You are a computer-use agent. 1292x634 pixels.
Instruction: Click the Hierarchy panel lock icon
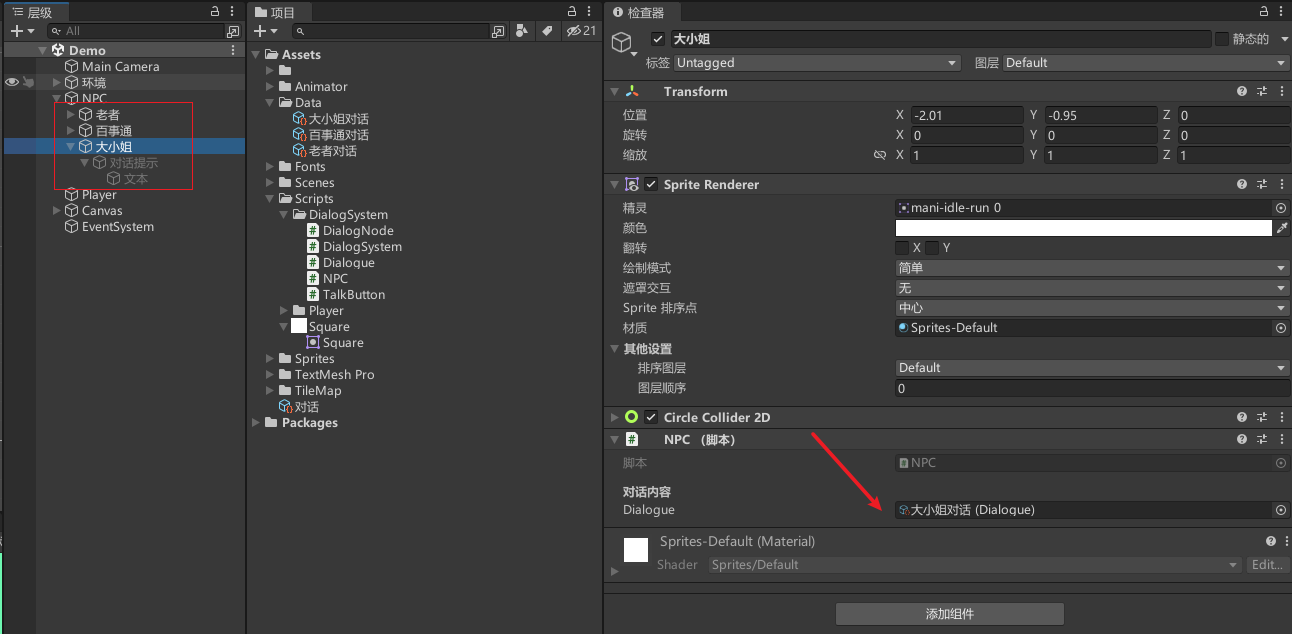215,12
